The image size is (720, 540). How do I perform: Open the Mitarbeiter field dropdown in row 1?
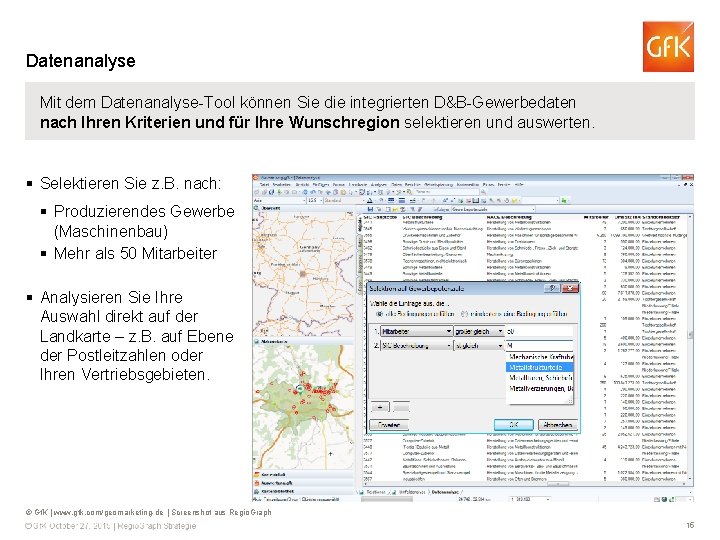pos(417,331)
